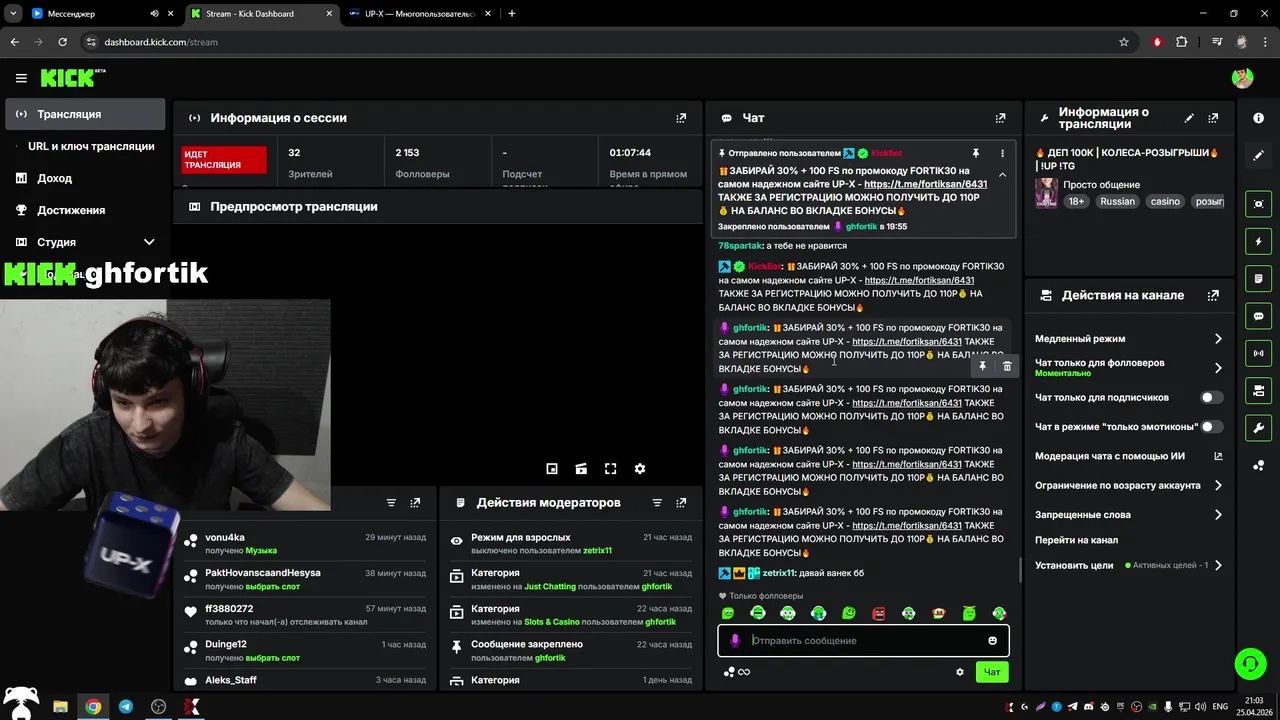Click the lightning bolt icon in right rail

1258,242
